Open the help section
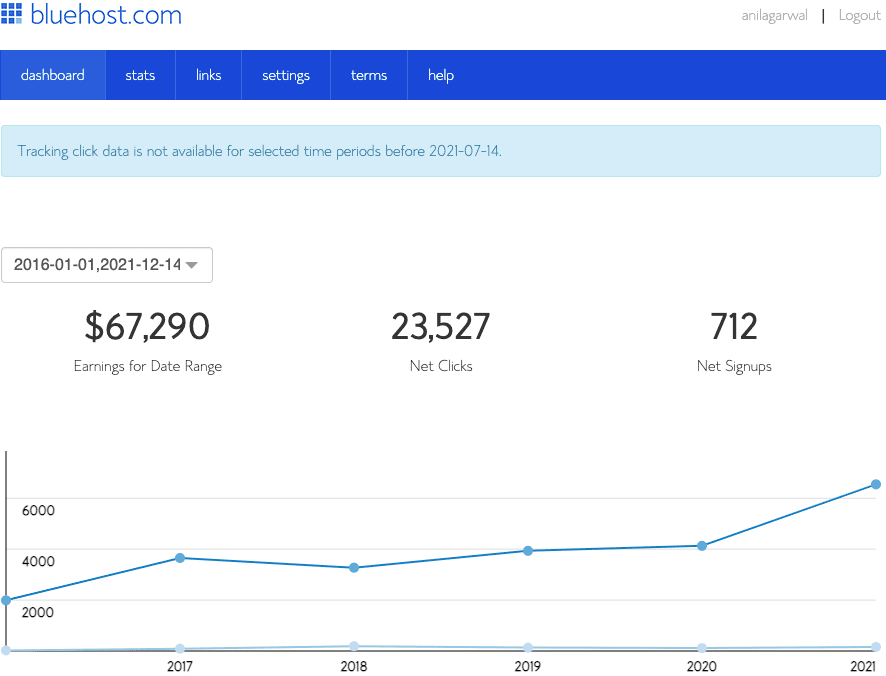 tap(440, 74)
